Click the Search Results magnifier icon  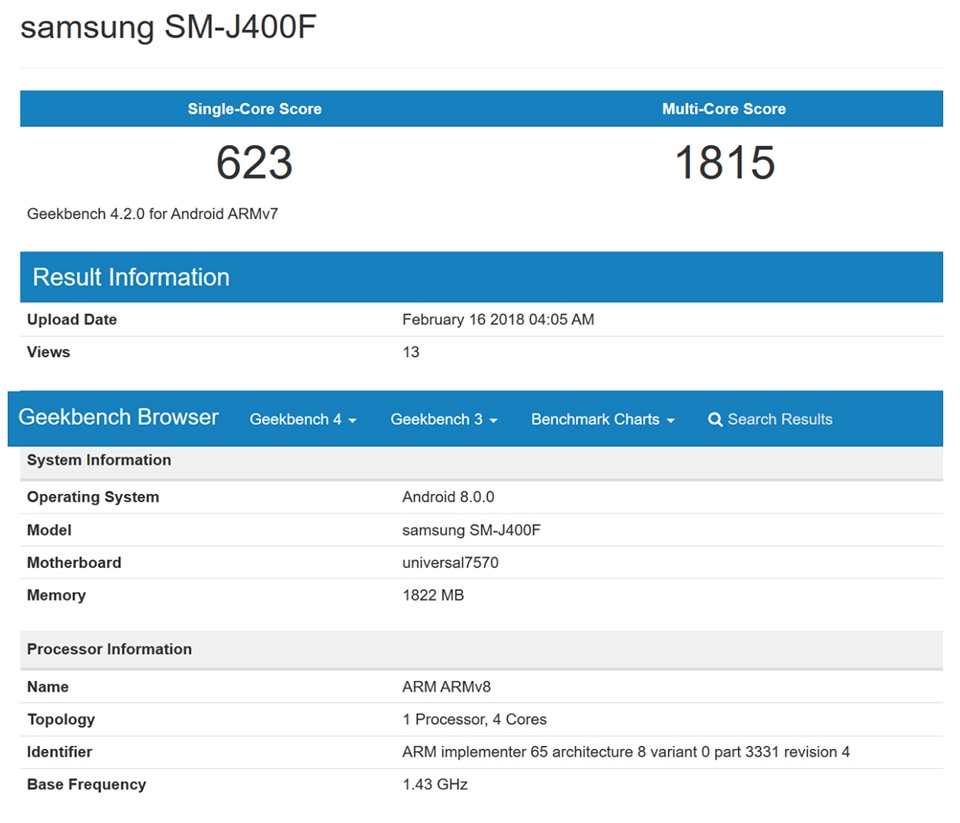click(714, 419)
